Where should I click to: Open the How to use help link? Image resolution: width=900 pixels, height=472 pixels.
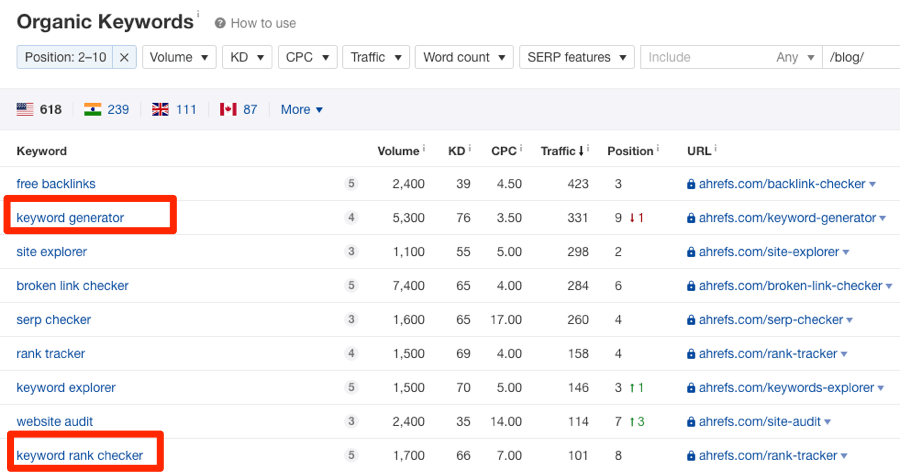pos(263,24)
